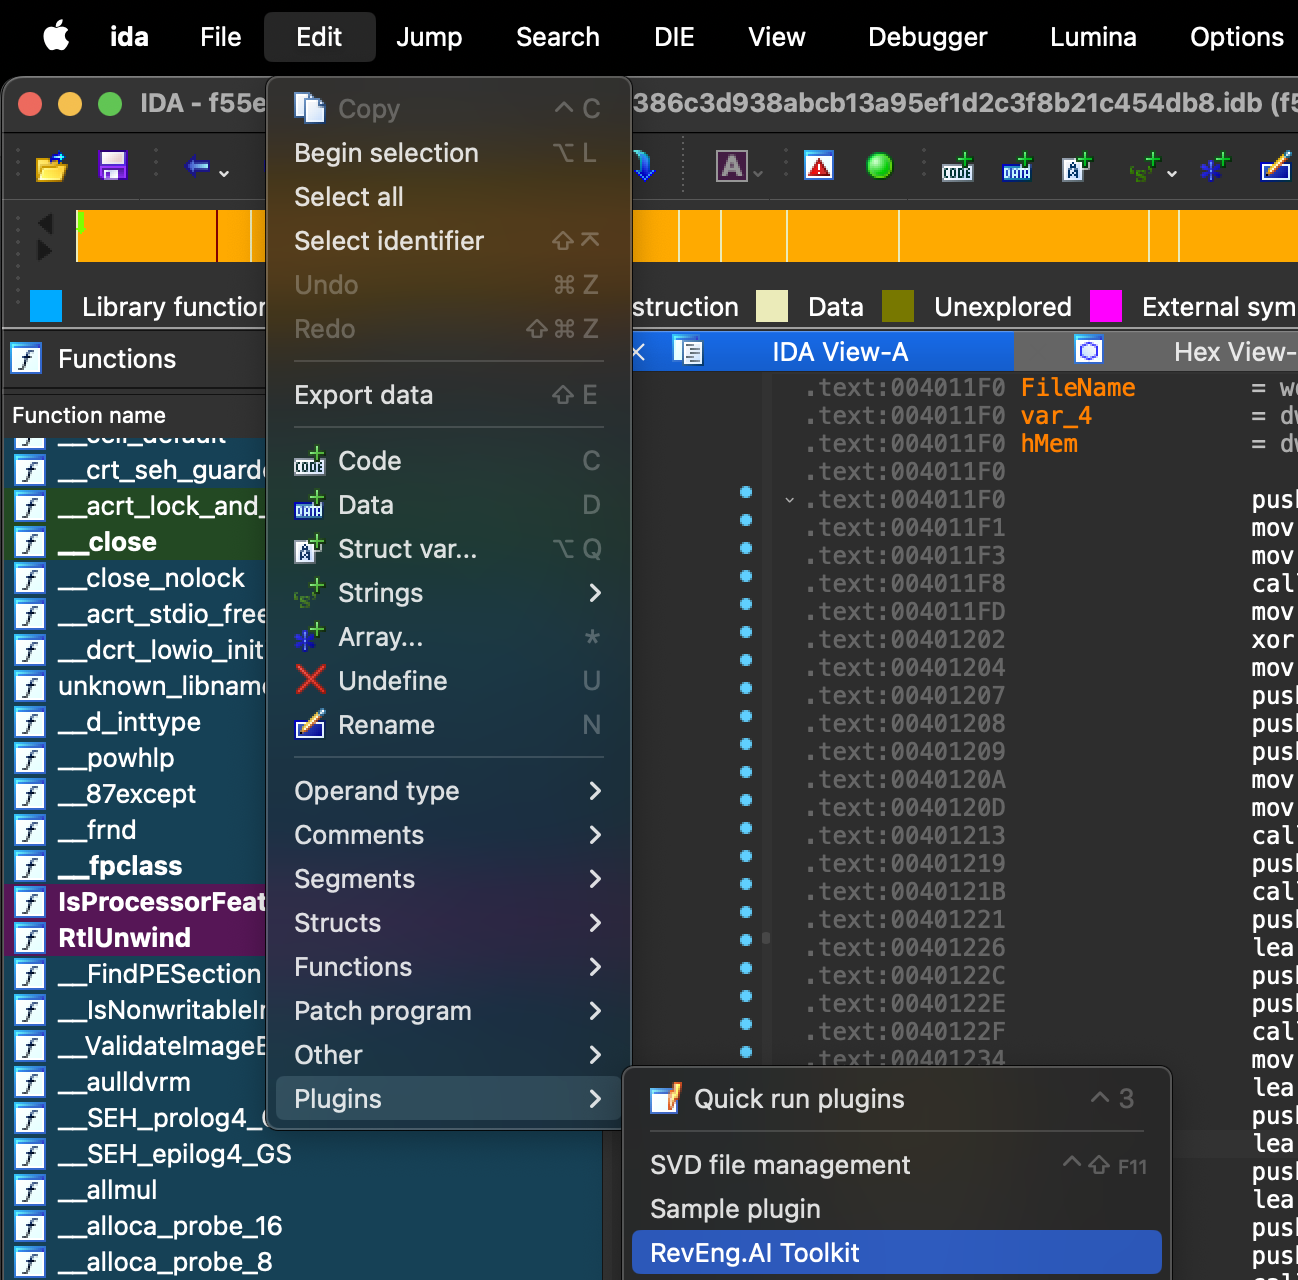Click the Unexplored olive color swatch
This screenshot has height=1280, width=1298.
pos(898,306)
